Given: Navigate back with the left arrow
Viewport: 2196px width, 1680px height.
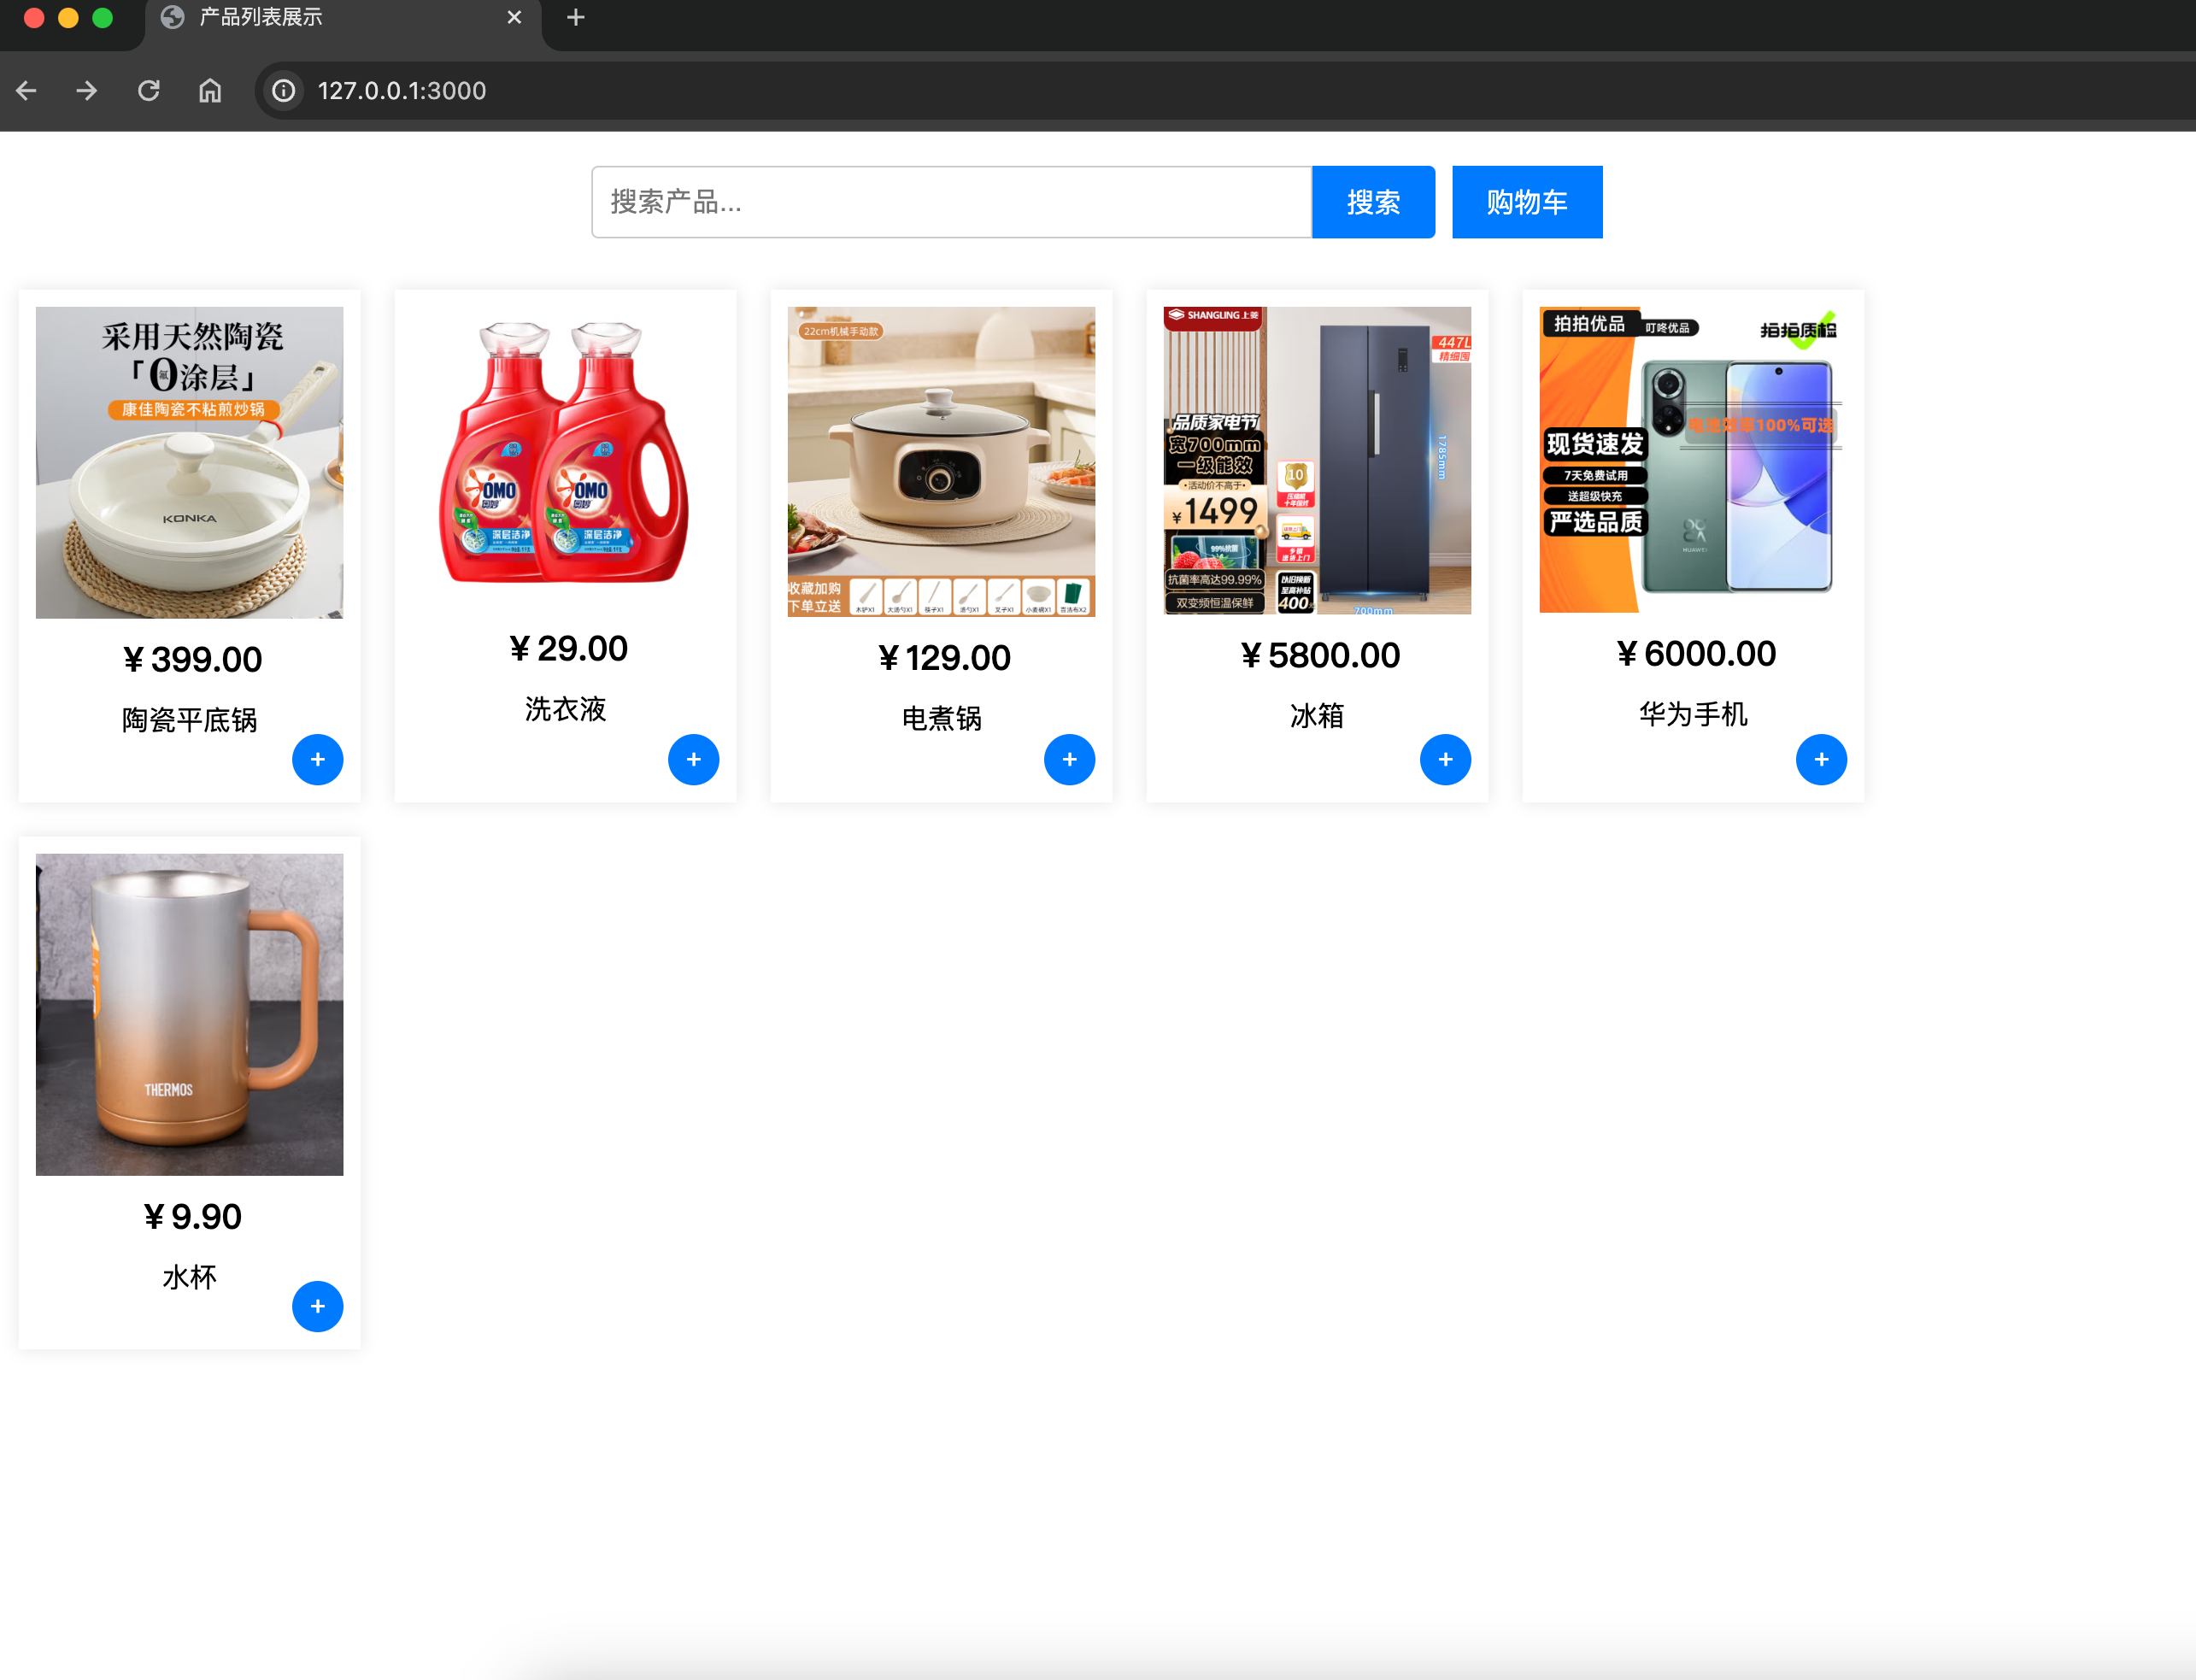Looking at the screenshot, I should (x=27, y=91).
